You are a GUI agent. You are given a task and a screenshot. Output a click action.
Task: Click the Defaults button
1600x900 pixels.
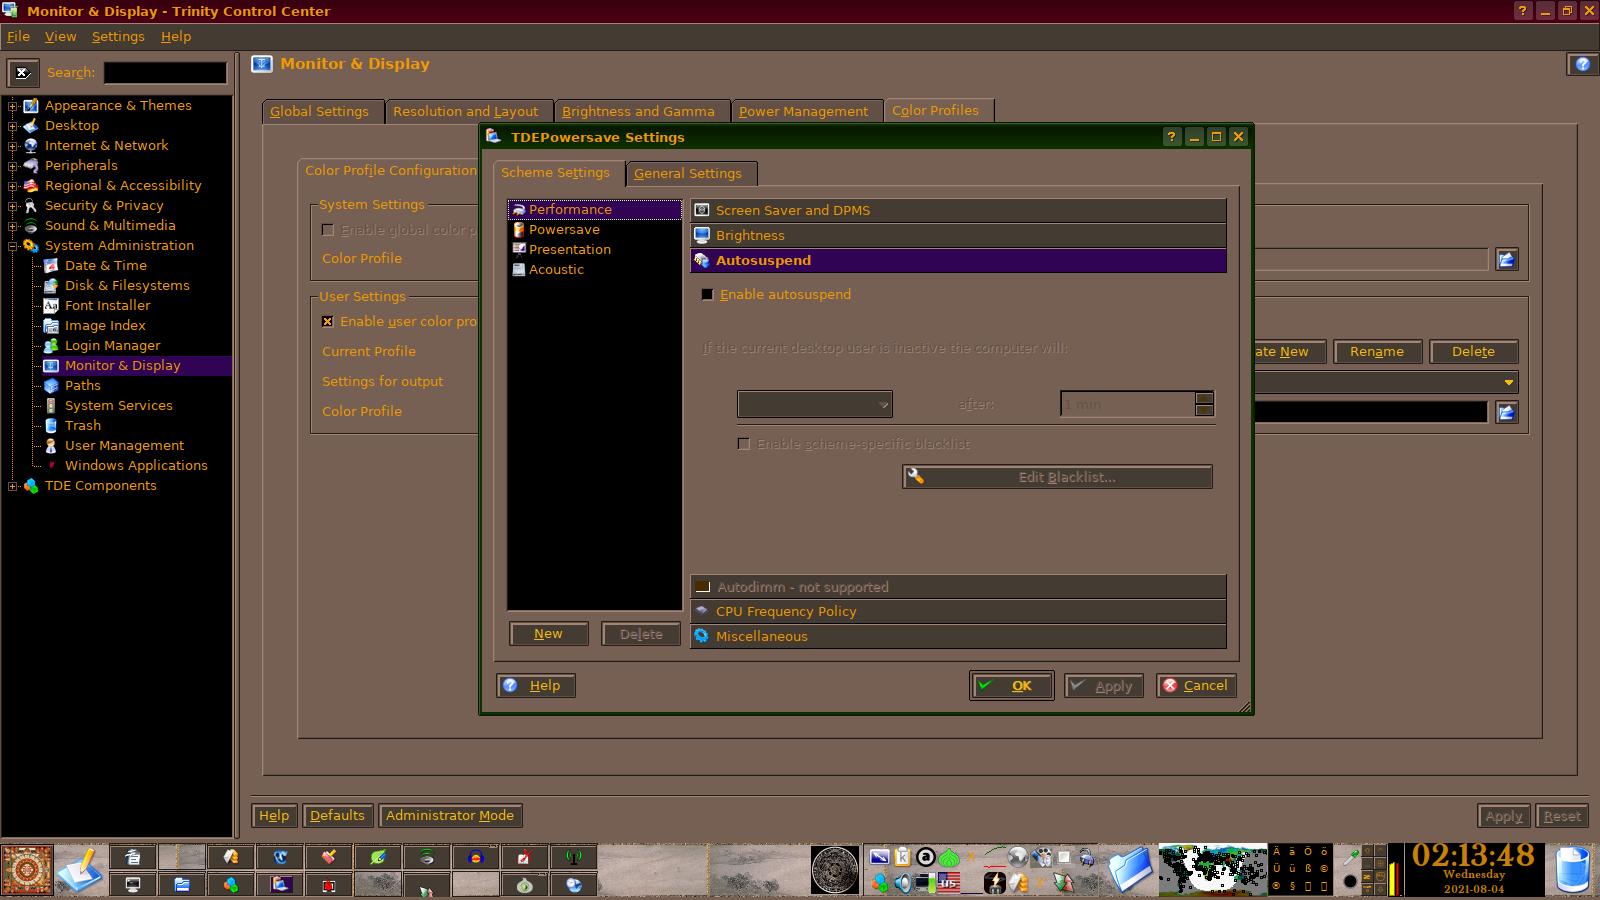tap(337, 815)
